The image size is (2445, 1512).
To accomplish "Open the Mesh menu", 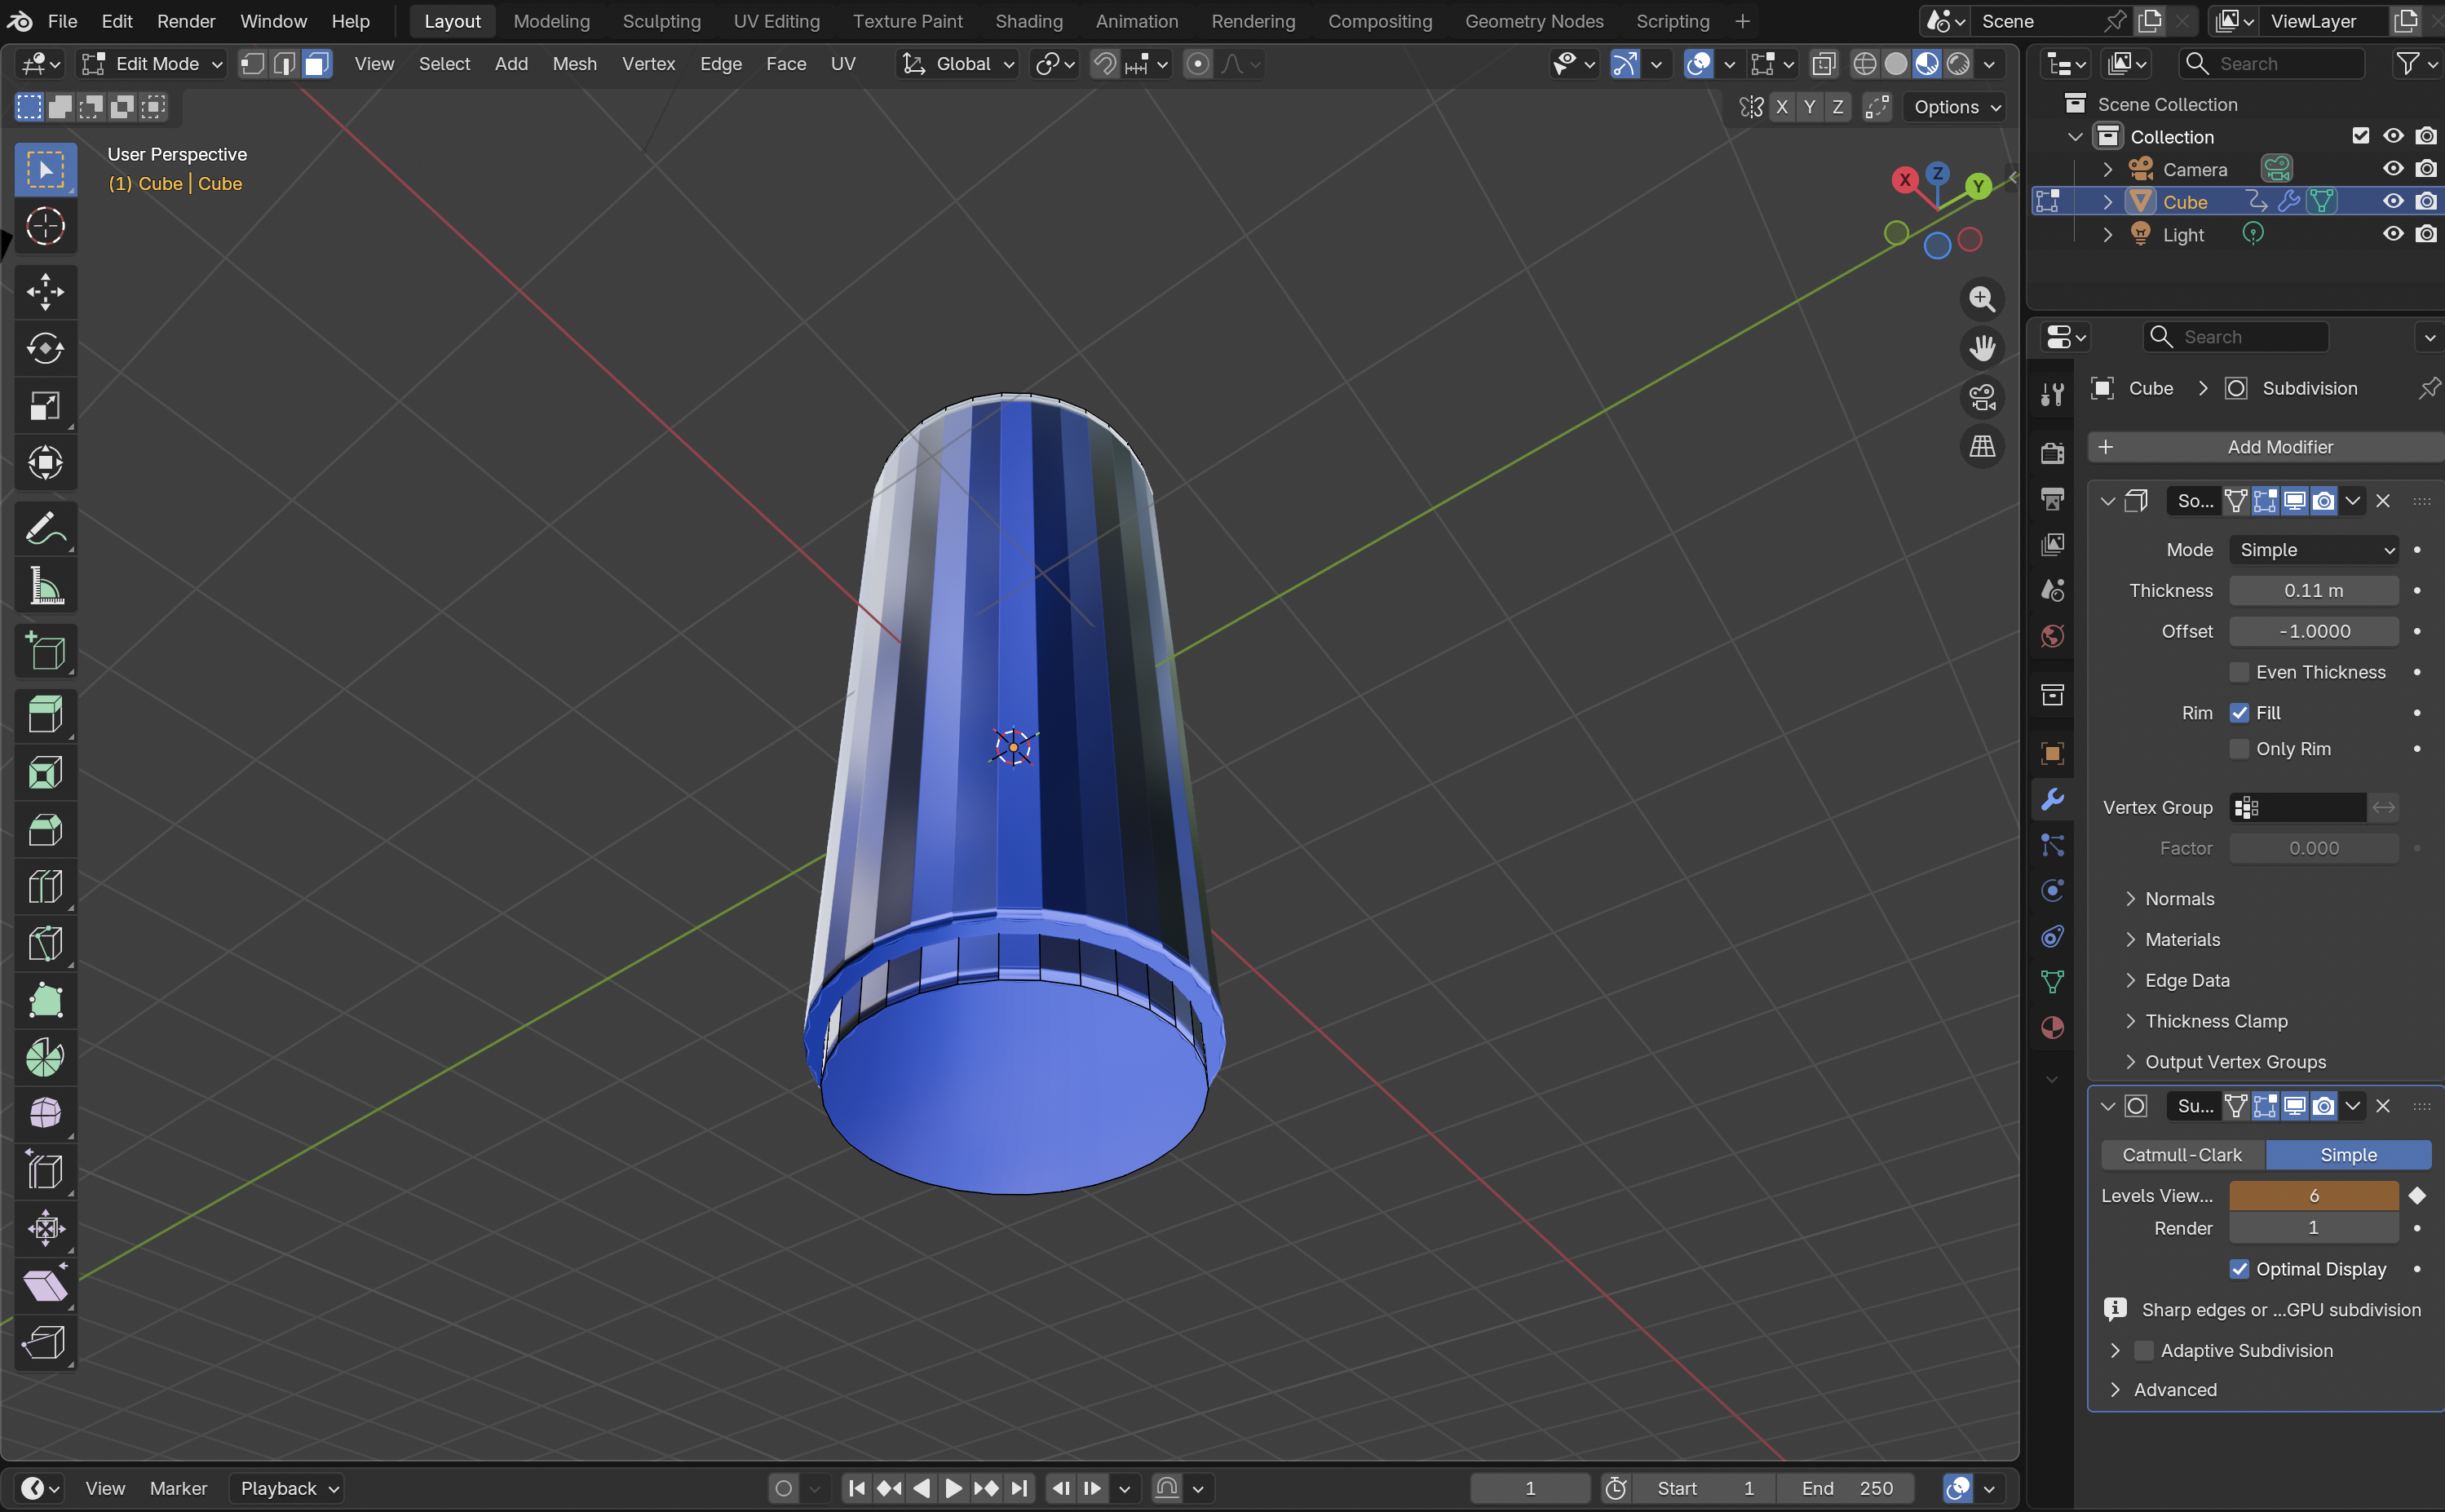I will [574, 64].
